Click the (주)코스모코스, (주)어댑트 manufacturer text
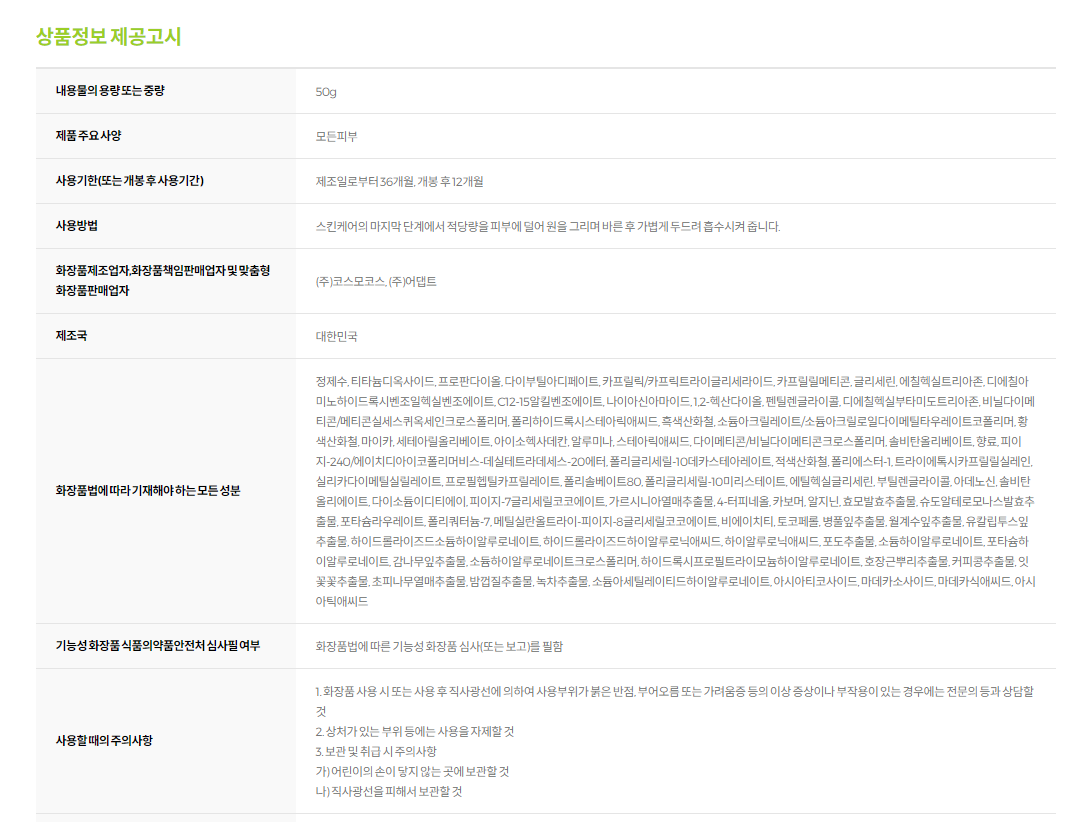This screenshot has height=822, width=1074. pyautogui.click(x=375, y=282)
